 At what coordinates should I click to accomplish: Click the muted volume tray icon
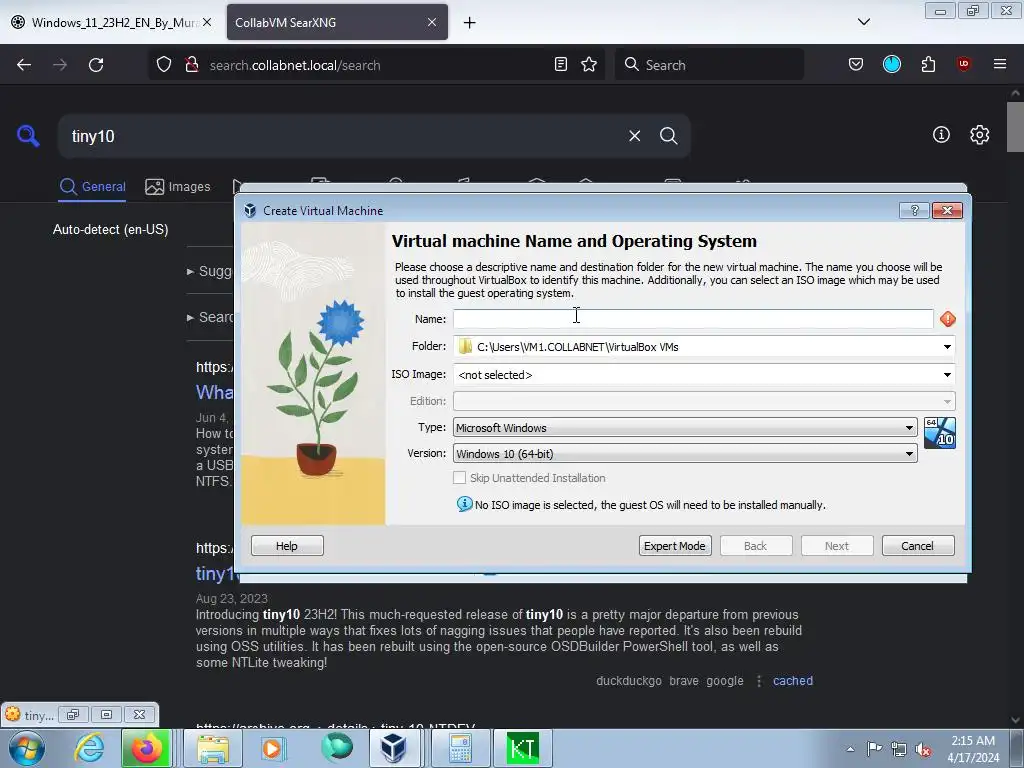[923, 750]
